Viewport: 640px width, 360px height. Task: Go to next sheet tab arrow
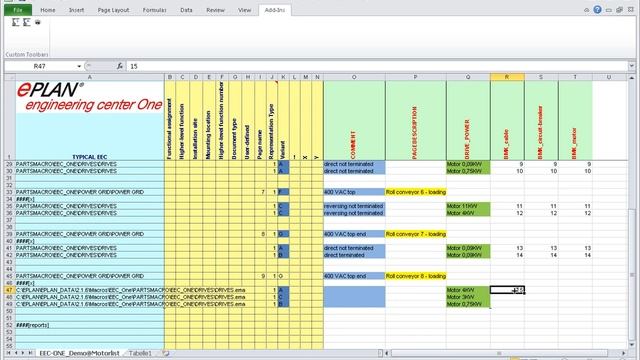[23, 353]
